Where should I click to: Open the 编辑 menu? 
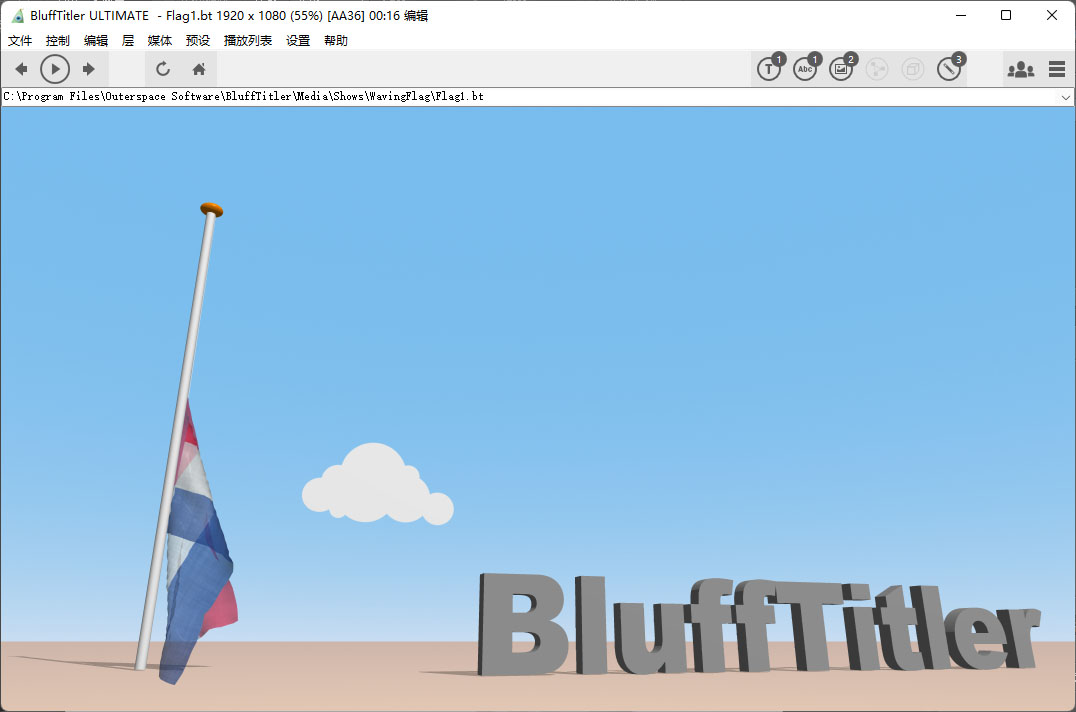click(x=96, y=40)
